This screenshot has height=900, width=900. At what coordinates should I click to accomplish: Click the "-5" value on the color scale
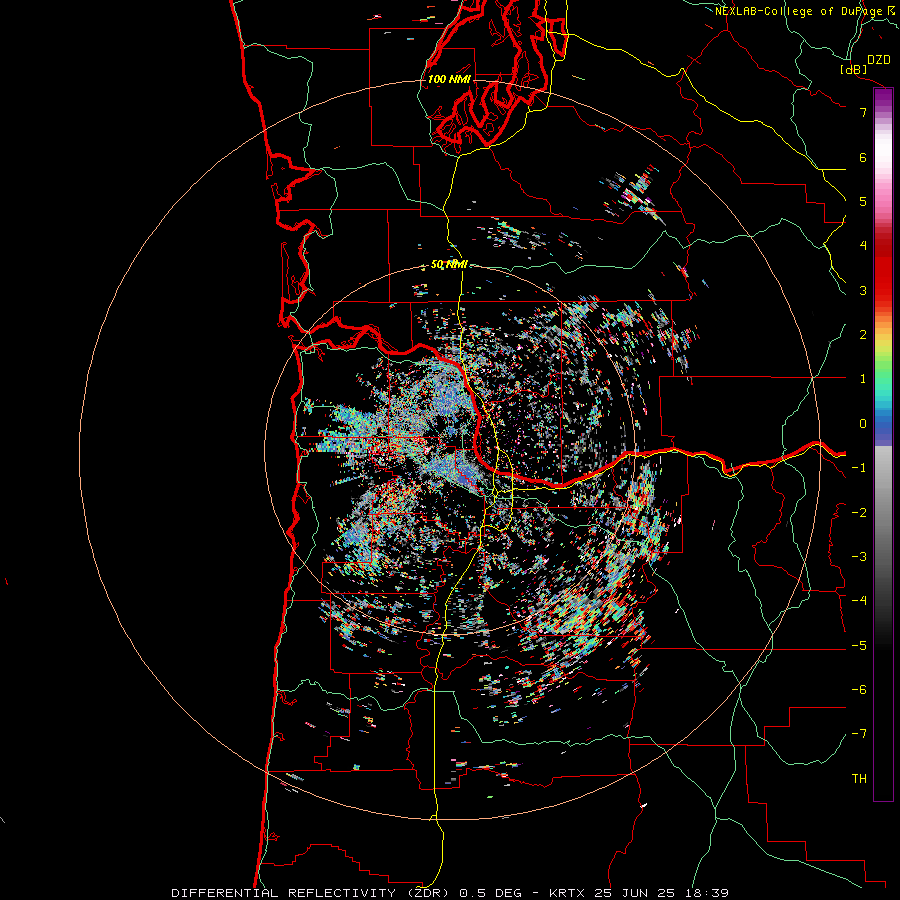pyautogui.click(x=859, y=646)
